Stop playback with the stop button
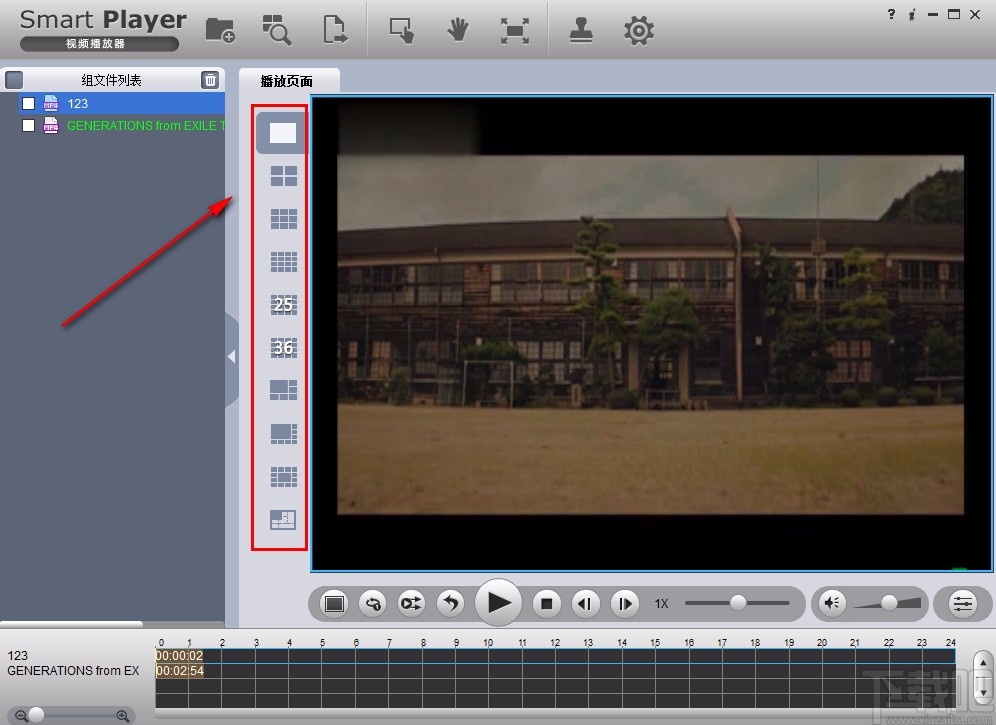996x725 pixels. coord(546,603)
